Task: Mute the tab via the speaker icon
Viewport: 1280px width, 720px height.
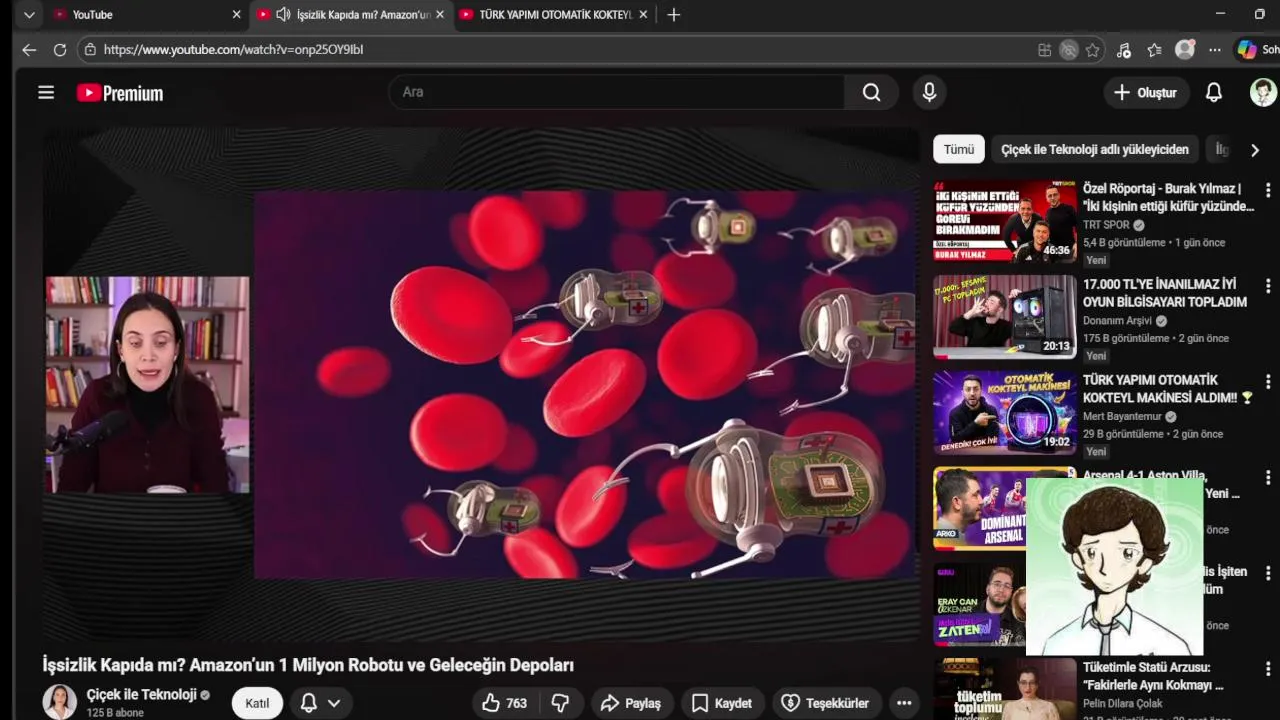Action: pyautogui.click(x=283, y=14)
